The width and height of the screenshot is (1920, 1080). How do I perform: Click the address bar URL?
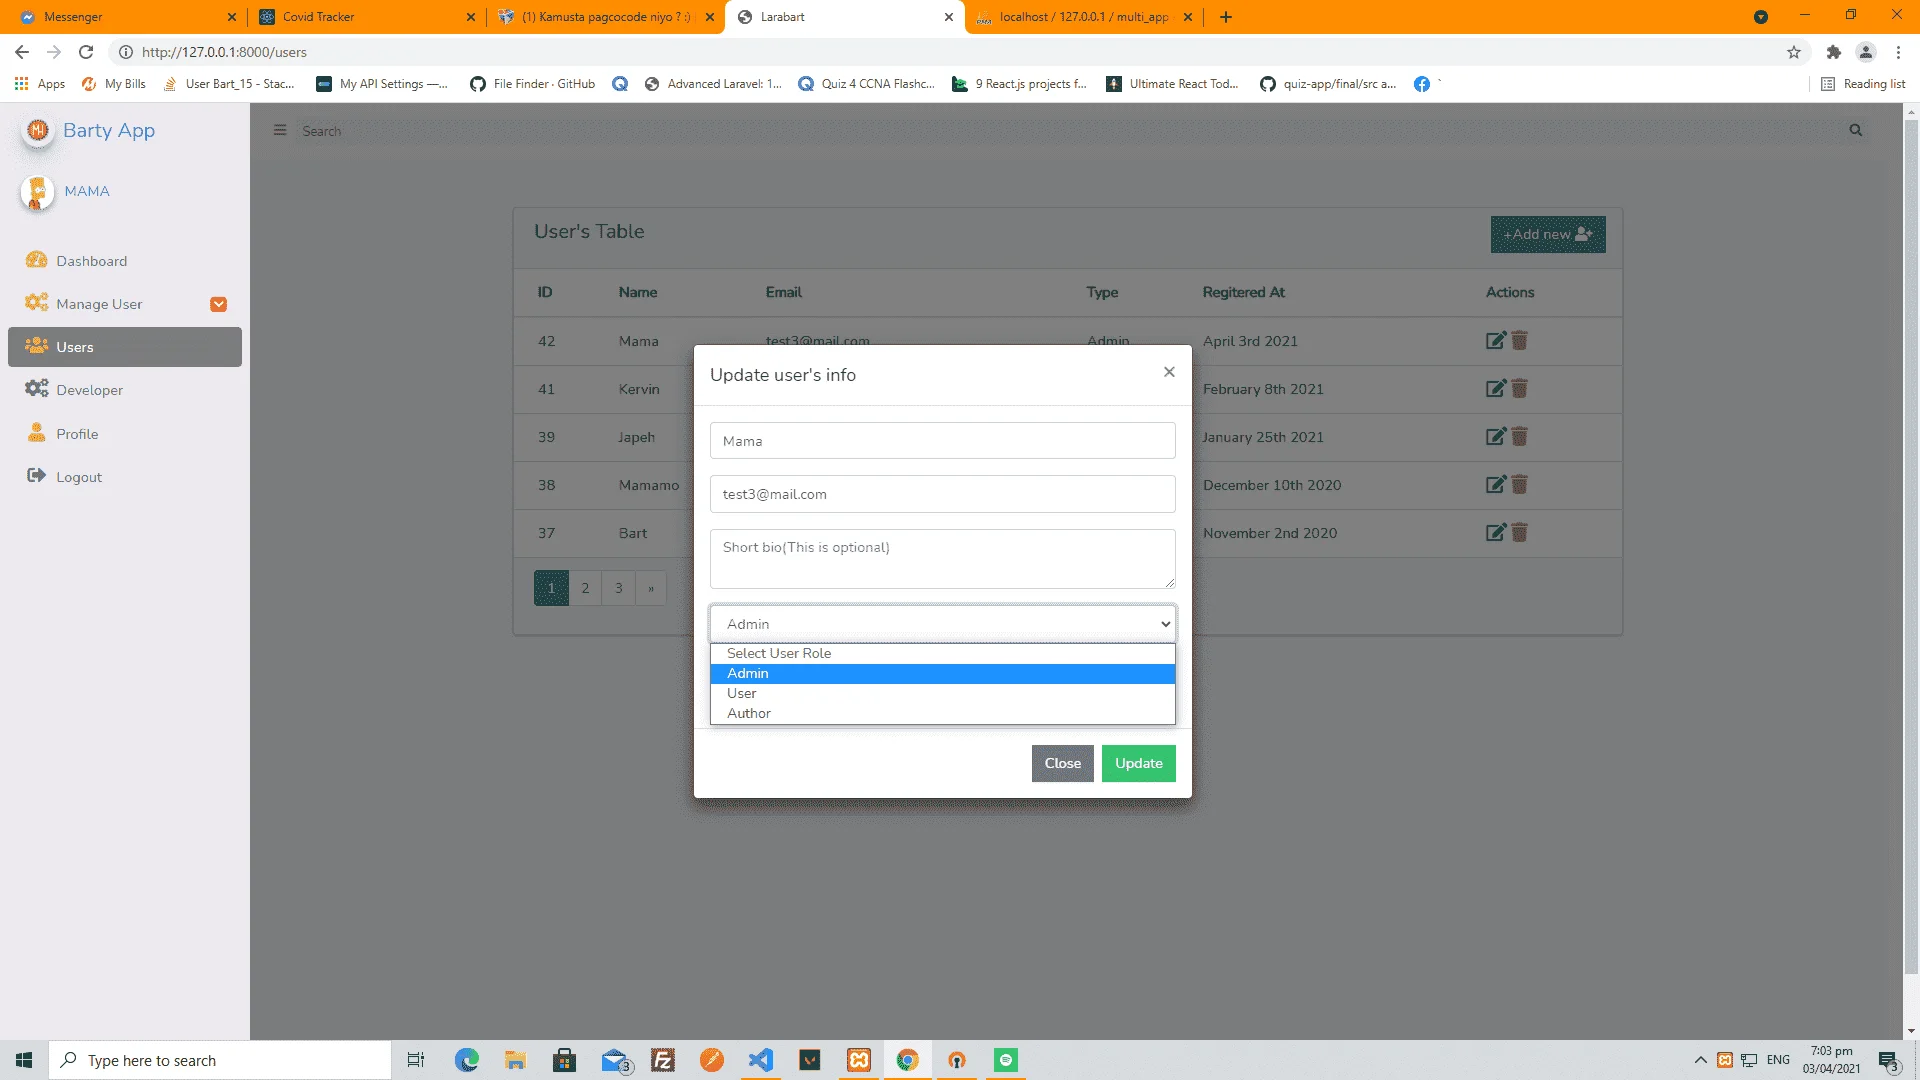pyautogui.click(x=224, y=52)
